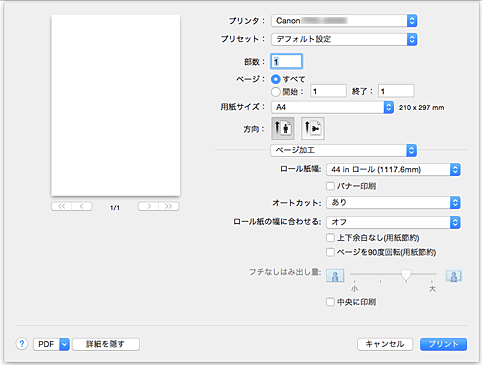482x365 pixels.
Task: Click the フチなしはみ出し量 slider handle
Action: coord(406,275)
